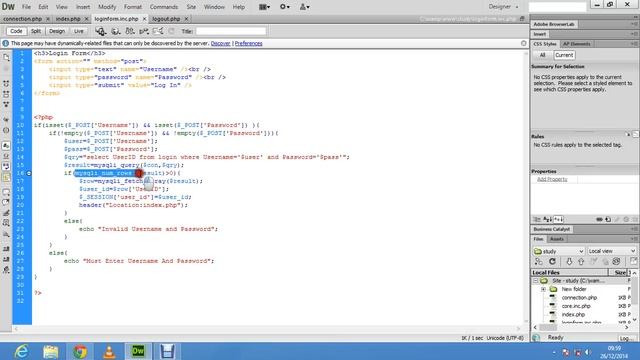Open the Modify menu

(x=107, y=7)
